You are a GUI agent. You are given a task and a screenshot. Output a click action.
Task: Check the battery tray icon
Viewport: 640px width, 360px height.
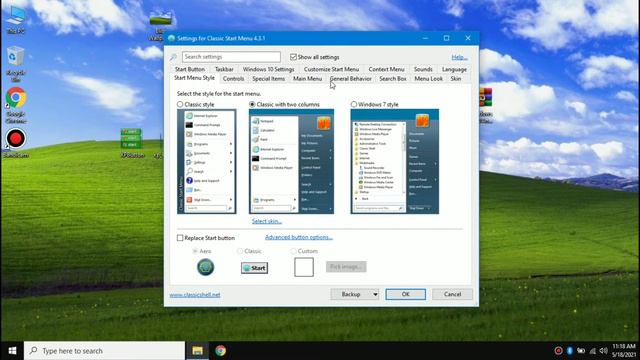(x=581, y=351)
